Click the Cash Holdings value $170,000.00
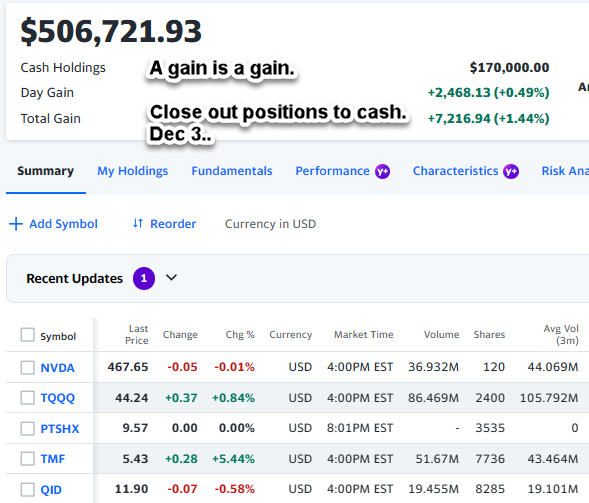The image size is (589, 503). 509,68
